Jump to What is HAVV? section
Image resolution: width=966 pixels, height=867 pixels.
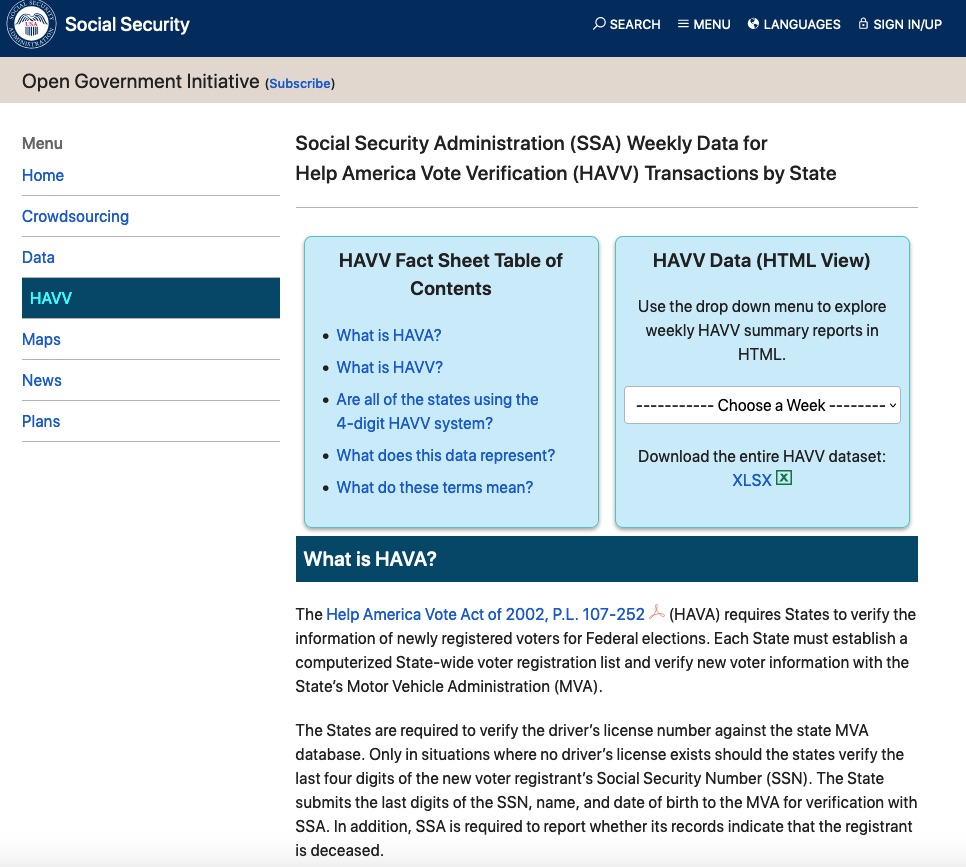click(x=389, y=367)
